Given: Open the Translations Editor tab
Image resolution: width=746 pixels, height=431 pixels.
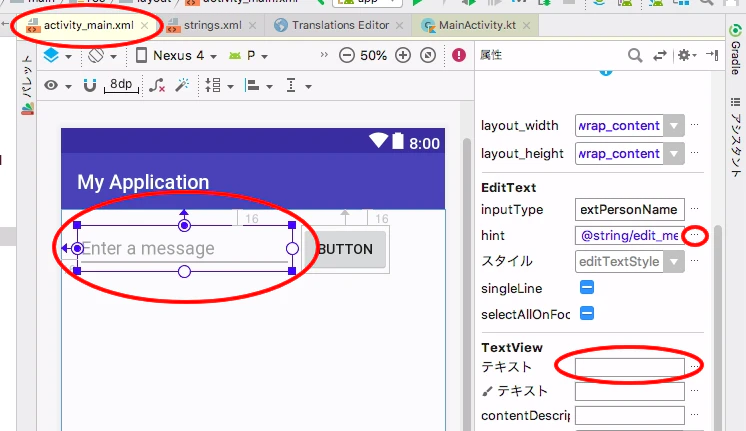Looking at the screenshot, I should pyautogui.click(x=340, y=25).
